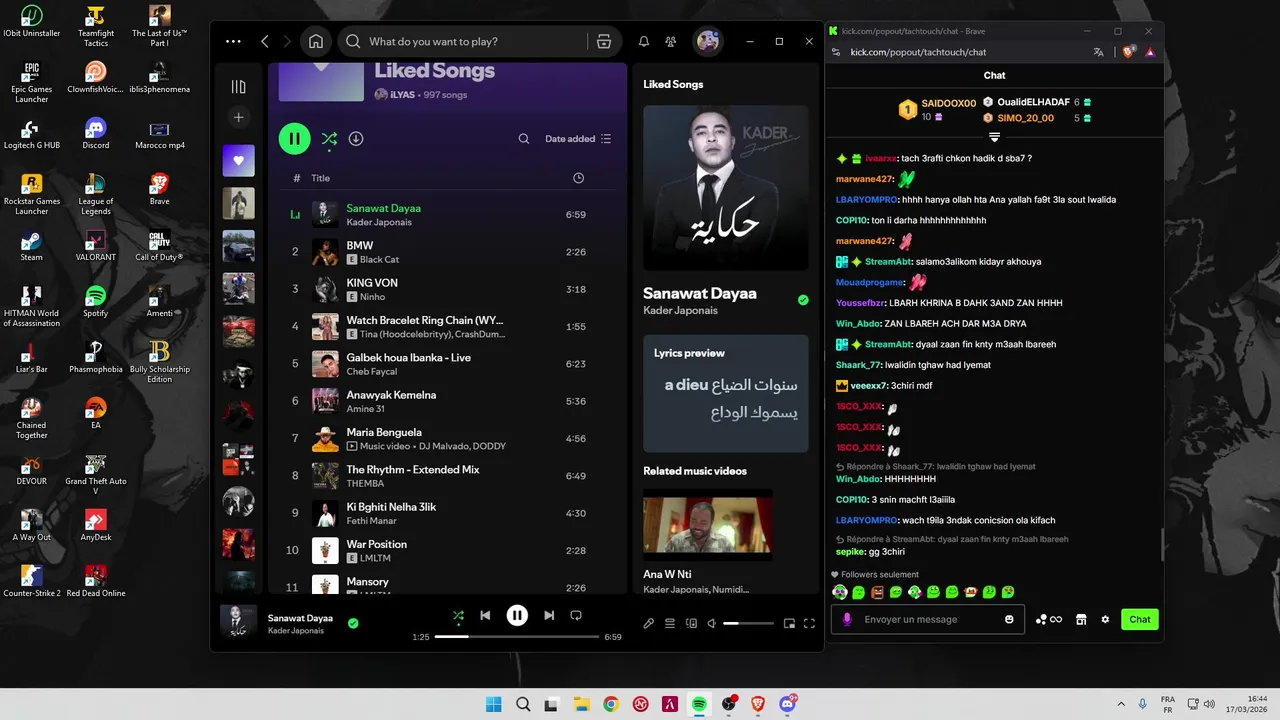Open the miniplayer icon

(x=789, y=623)
